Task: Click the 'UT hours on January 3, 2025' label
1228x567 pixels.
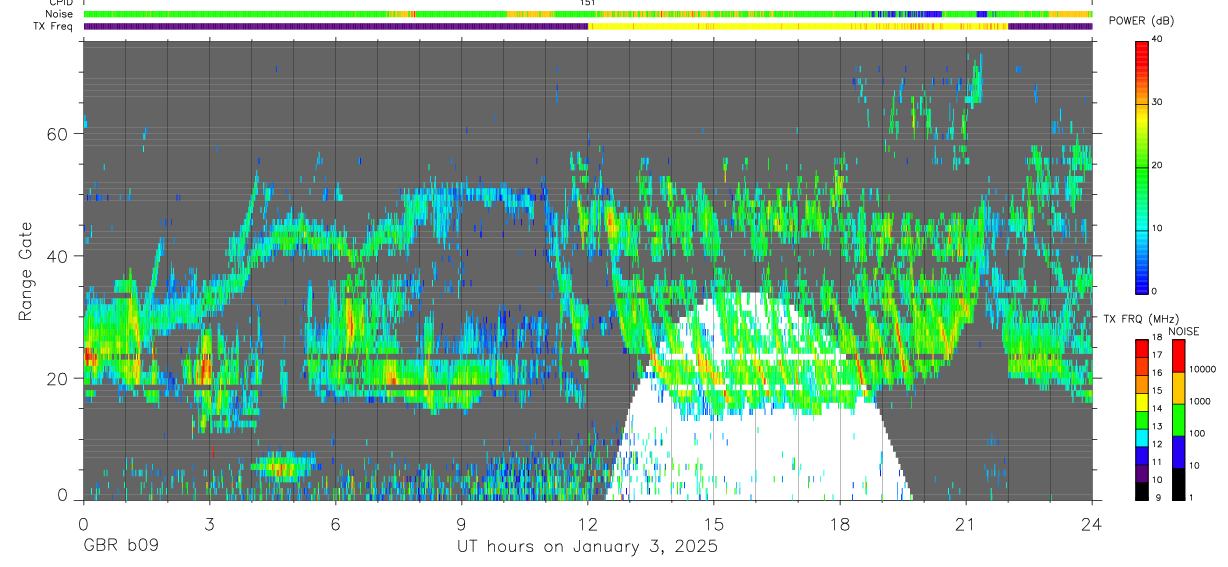Action: (x=587, y=547)
